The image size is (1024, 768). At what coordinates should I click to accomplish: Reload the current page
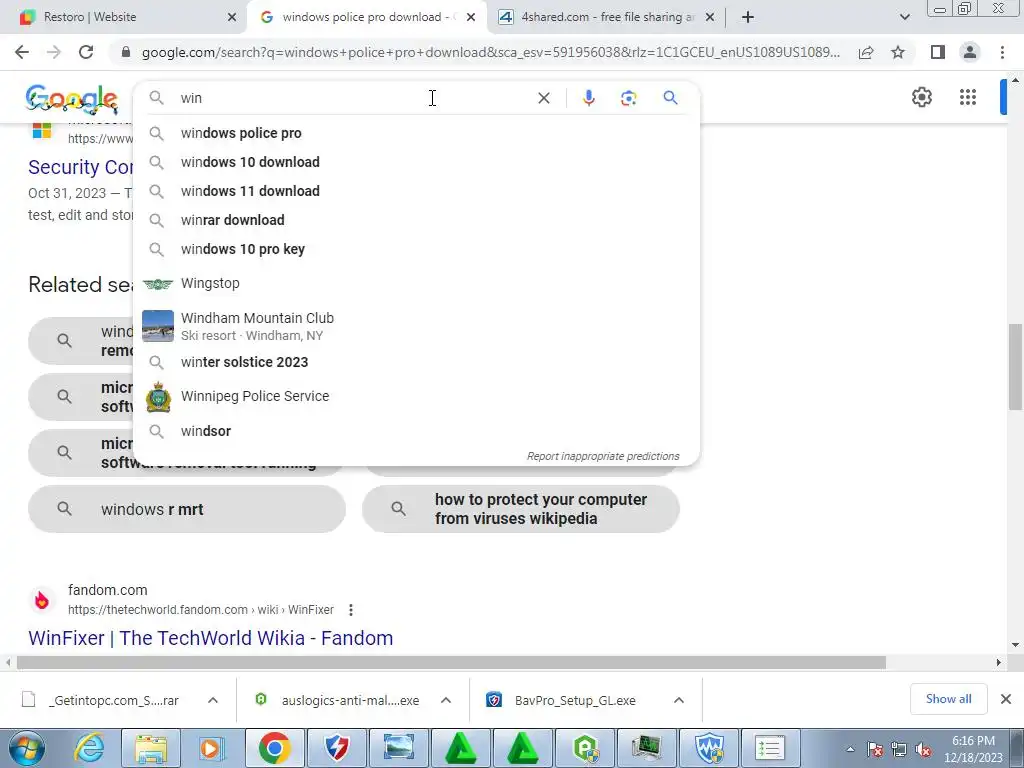pos(86,52)
